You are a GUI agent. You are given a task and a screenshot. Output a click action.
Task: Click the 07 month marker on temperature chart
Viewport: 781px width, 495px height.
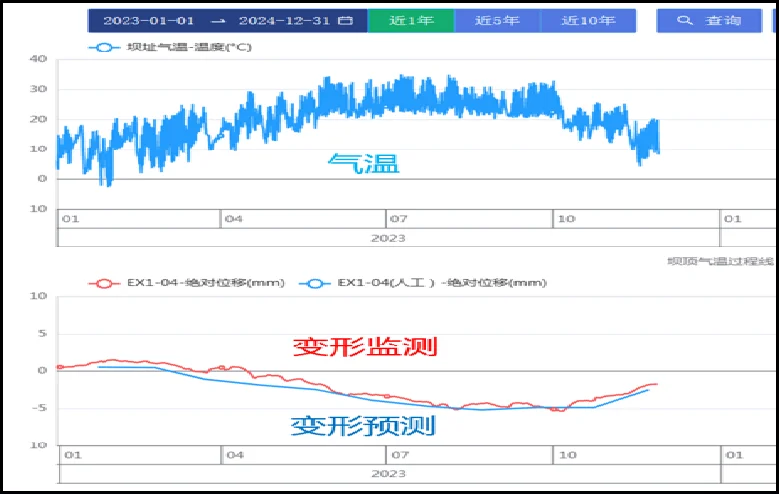coord(398,219)
